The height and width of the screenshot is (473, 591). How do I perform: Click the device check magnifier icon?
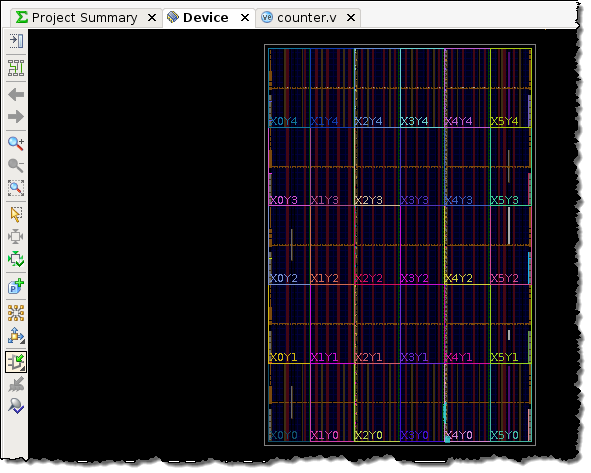[16, 406]
